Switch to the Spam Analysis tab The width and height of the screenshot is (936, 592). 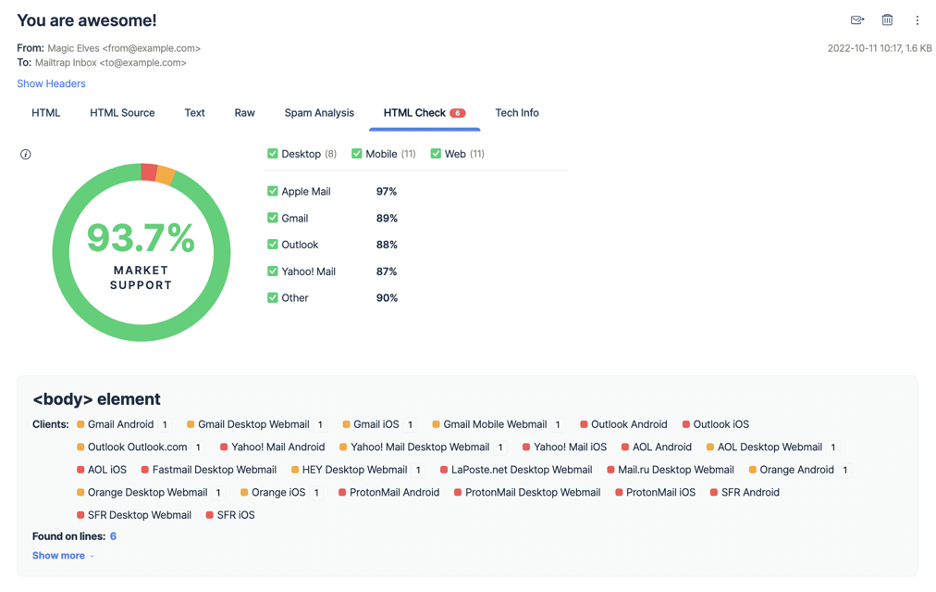pyautogui.click(x=319, y=113)
